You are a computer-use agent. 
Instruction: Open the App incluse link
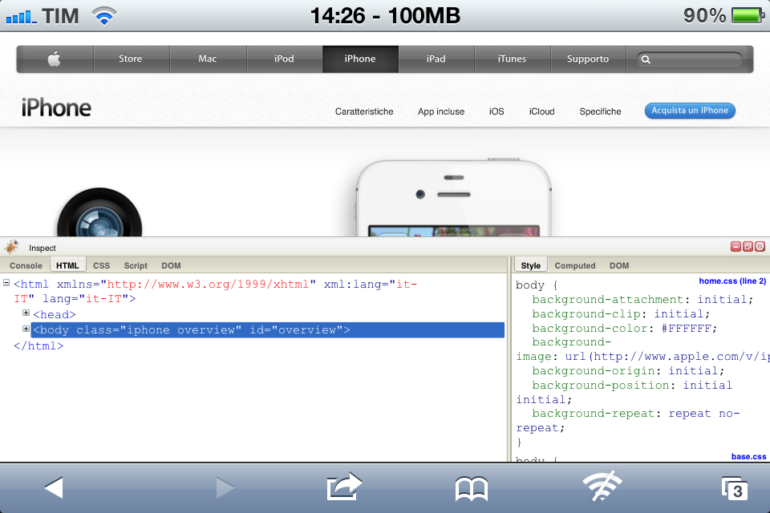441,111
